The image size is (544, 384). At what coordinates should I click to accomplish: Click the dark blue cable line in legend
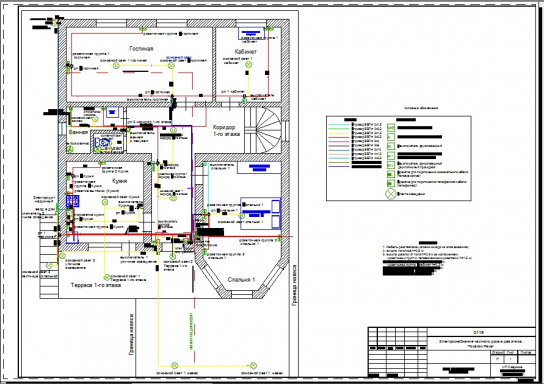tap(339, 167)
